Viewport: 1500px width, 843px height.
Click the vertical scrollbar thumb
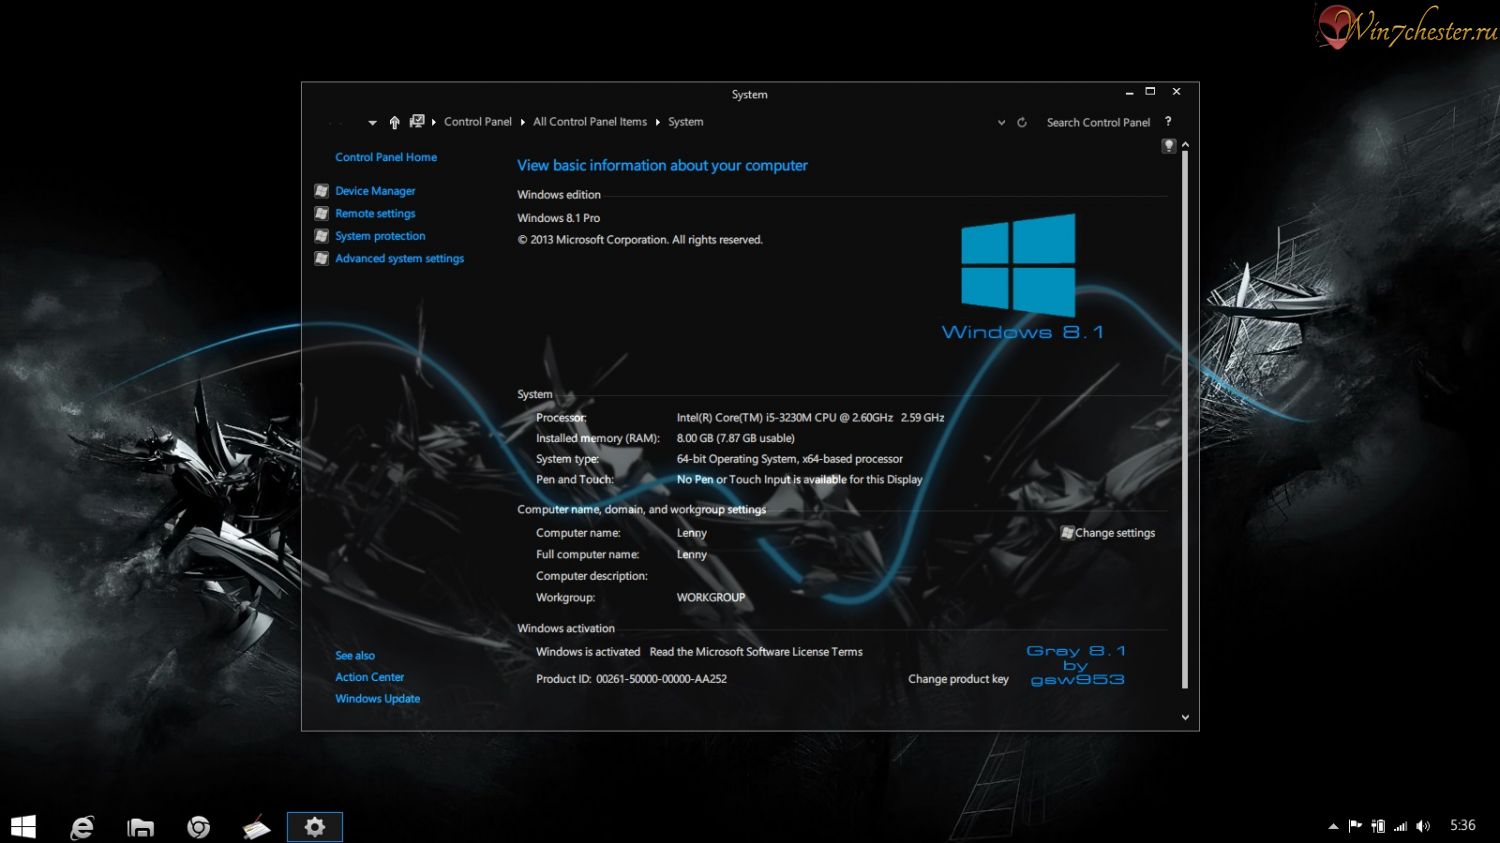pos(1185,420)
